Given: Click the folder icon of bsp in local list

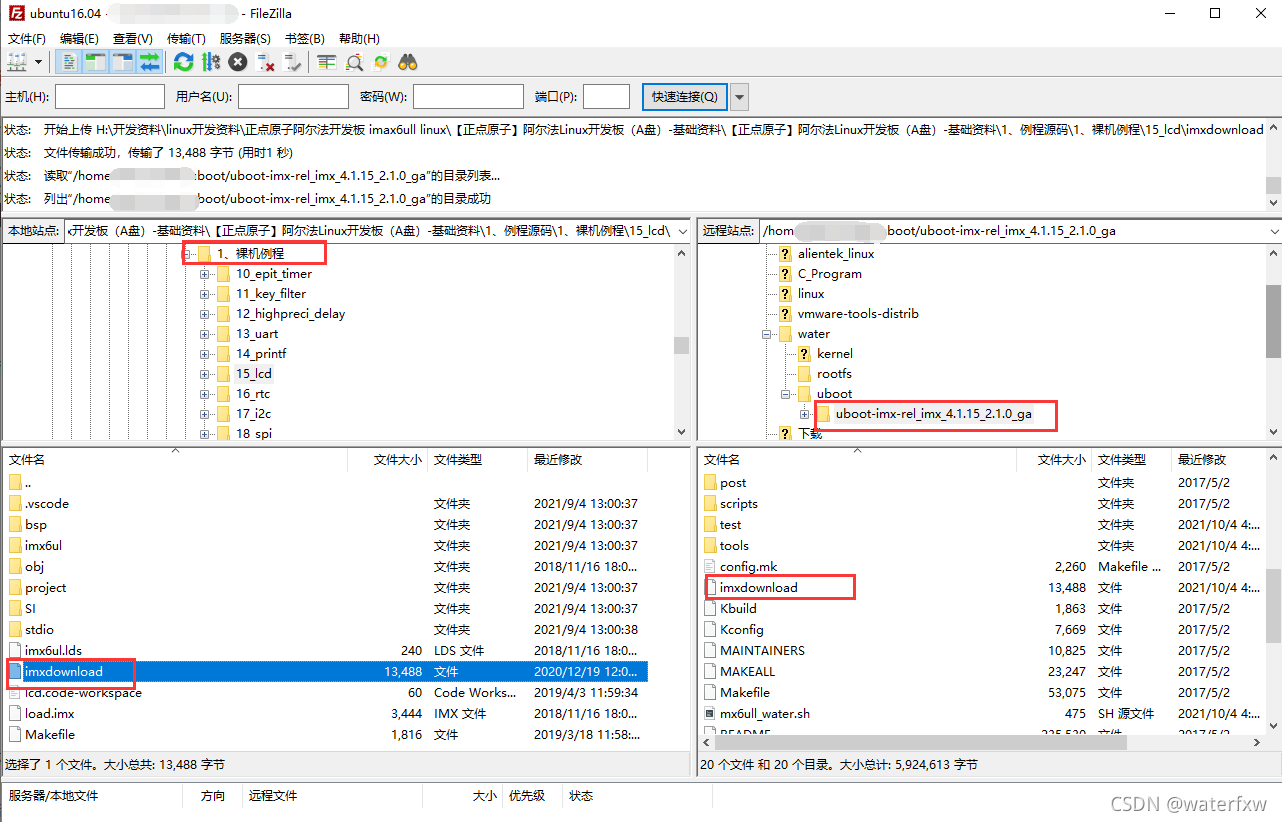Looking at the screenshot, I should pos(15,524).
